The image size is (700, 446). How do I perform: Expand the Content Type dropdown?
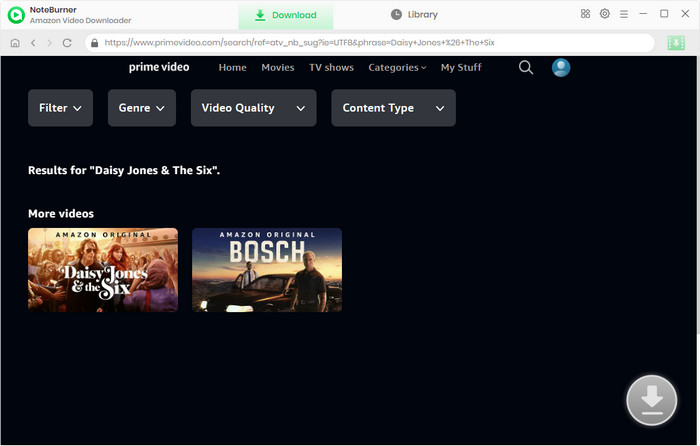tap(393, 108)
